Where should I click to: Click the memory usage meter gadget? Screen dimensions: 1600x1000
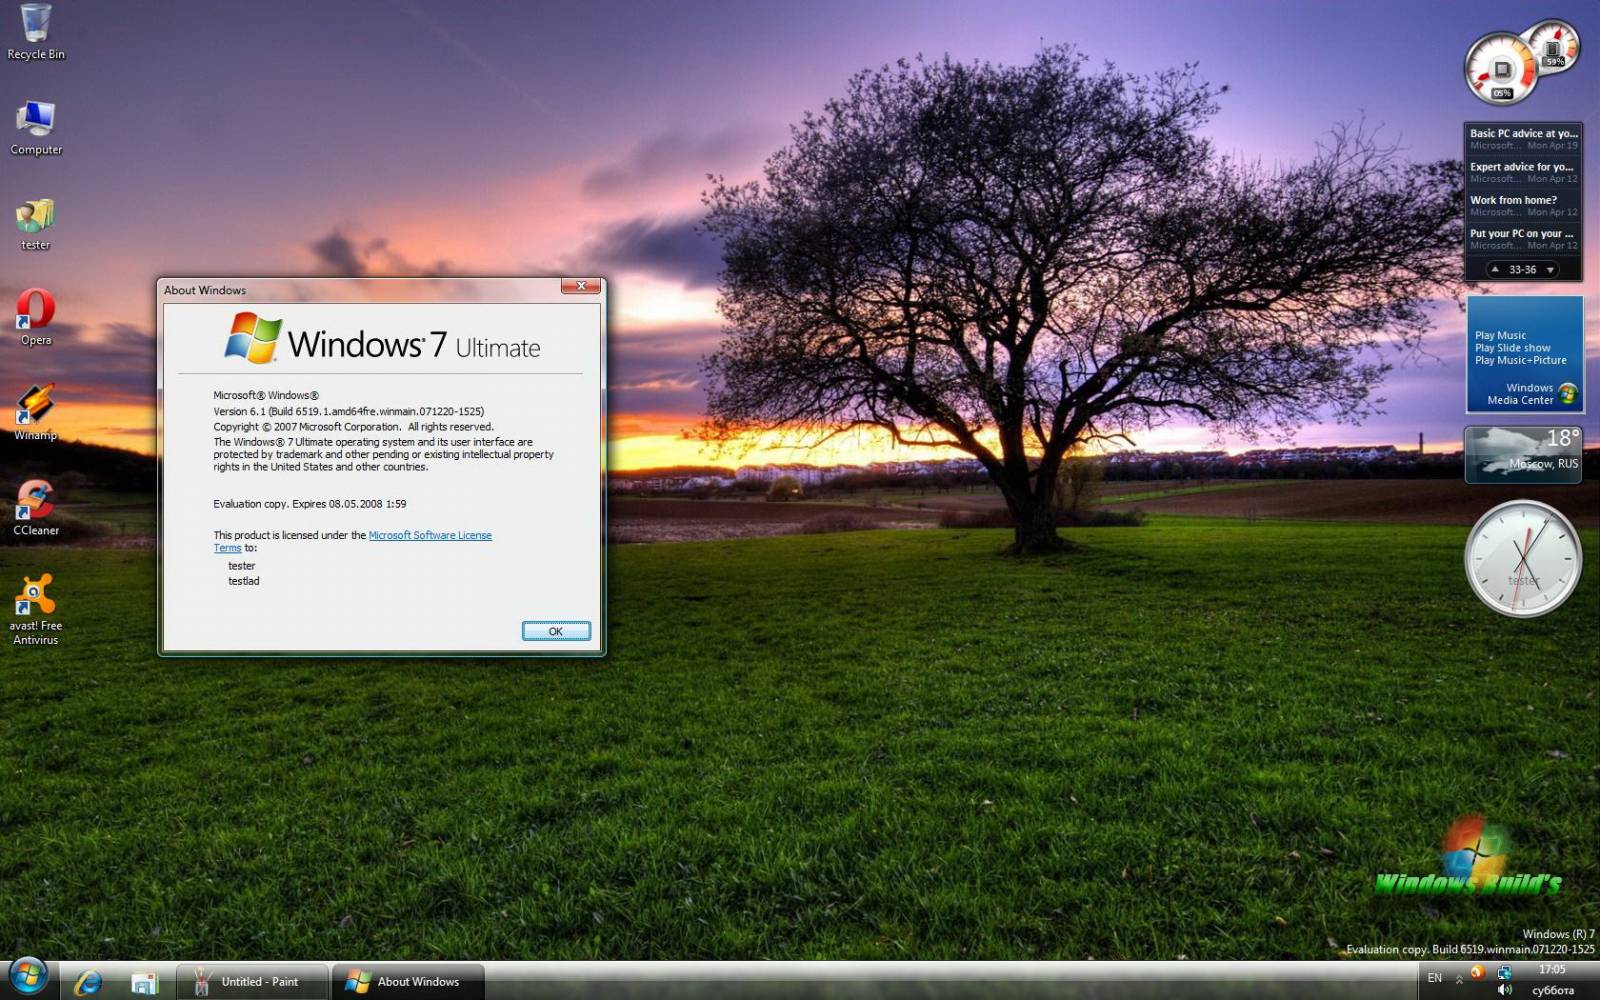[1553, 47]
